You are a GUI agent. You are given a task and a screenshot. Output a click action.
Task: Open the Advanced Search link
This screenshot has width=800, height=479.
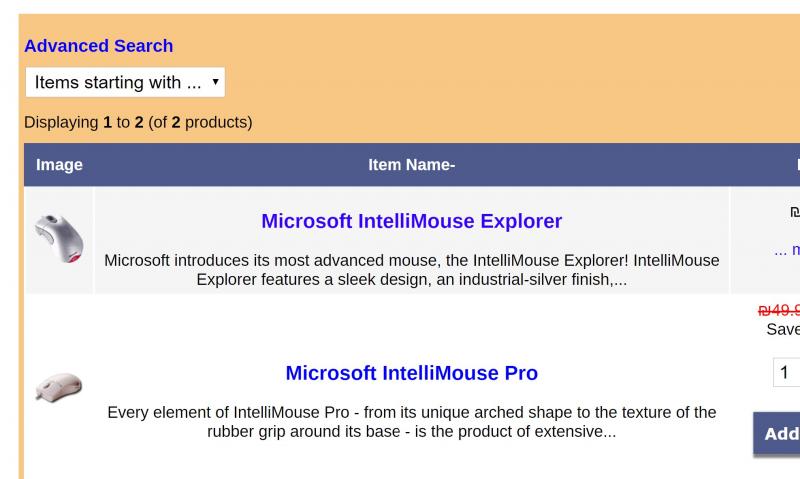[98, 46]
